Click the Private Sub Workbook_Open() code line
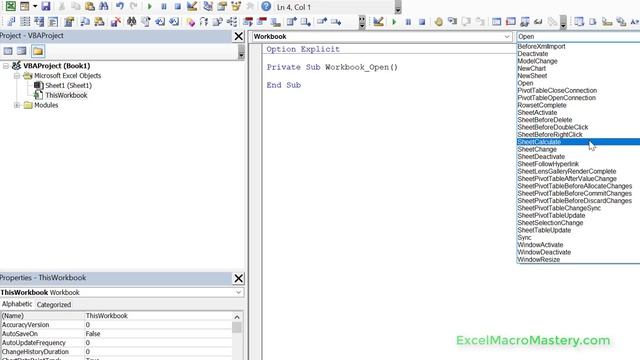The image size is (640, 360). click(x=332, y=67)
